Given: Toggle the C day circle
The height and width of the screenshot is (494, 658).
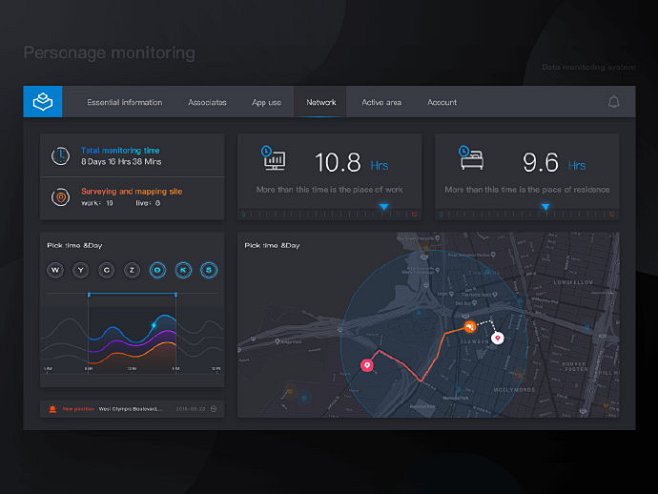Looking at the screenshot, I should coord(106,270).
